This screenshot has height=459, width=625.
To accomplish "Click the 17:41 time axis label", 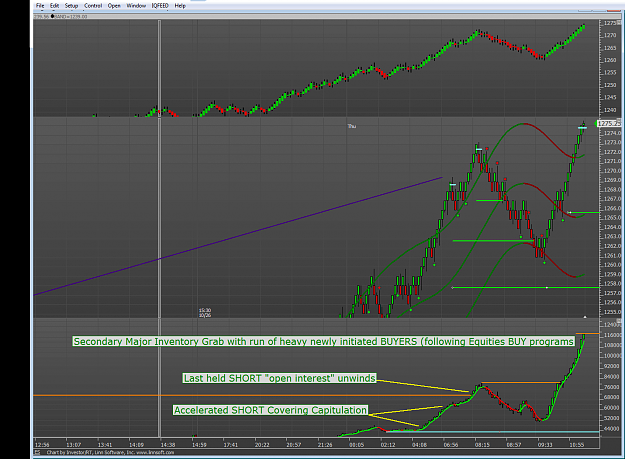I will pyautogui.click(x=230, y=445).
